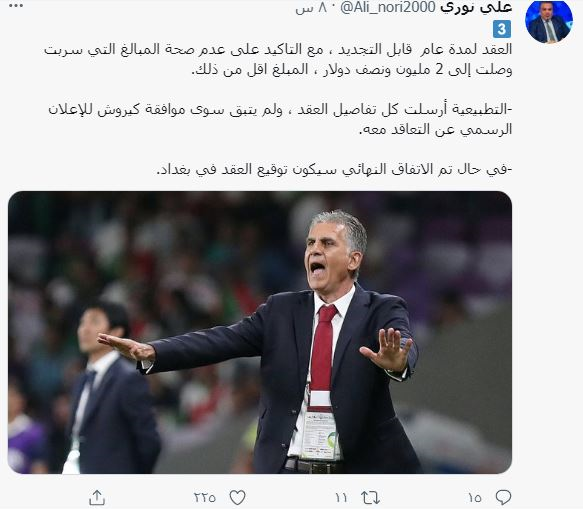Click the reply speech-bubble icon
The width and height of the screenshot is (583, 509).
click(x=503, y=497)
